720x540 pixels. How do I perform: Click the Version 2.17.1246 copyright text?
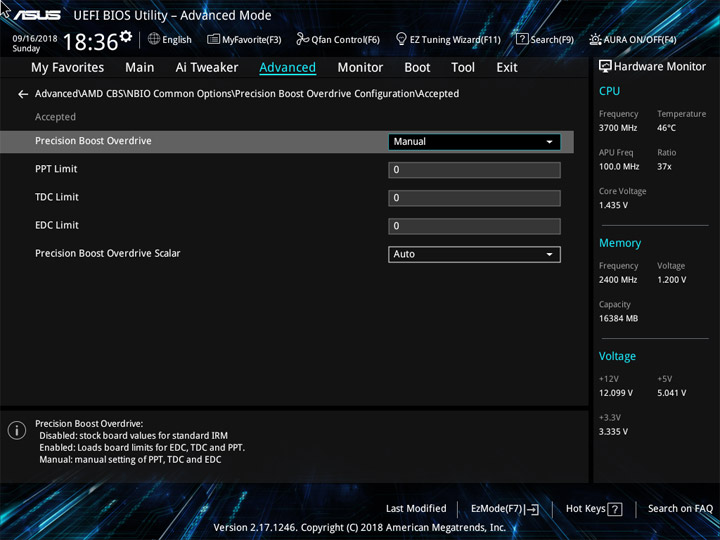[x=360, y=528]
